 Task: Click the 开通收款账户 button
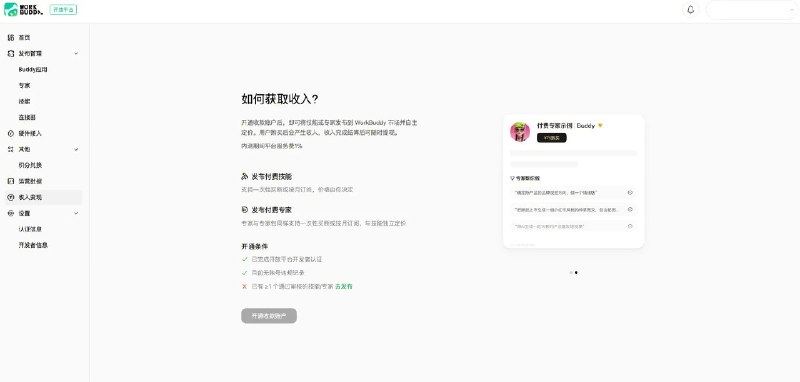(269, 316)
